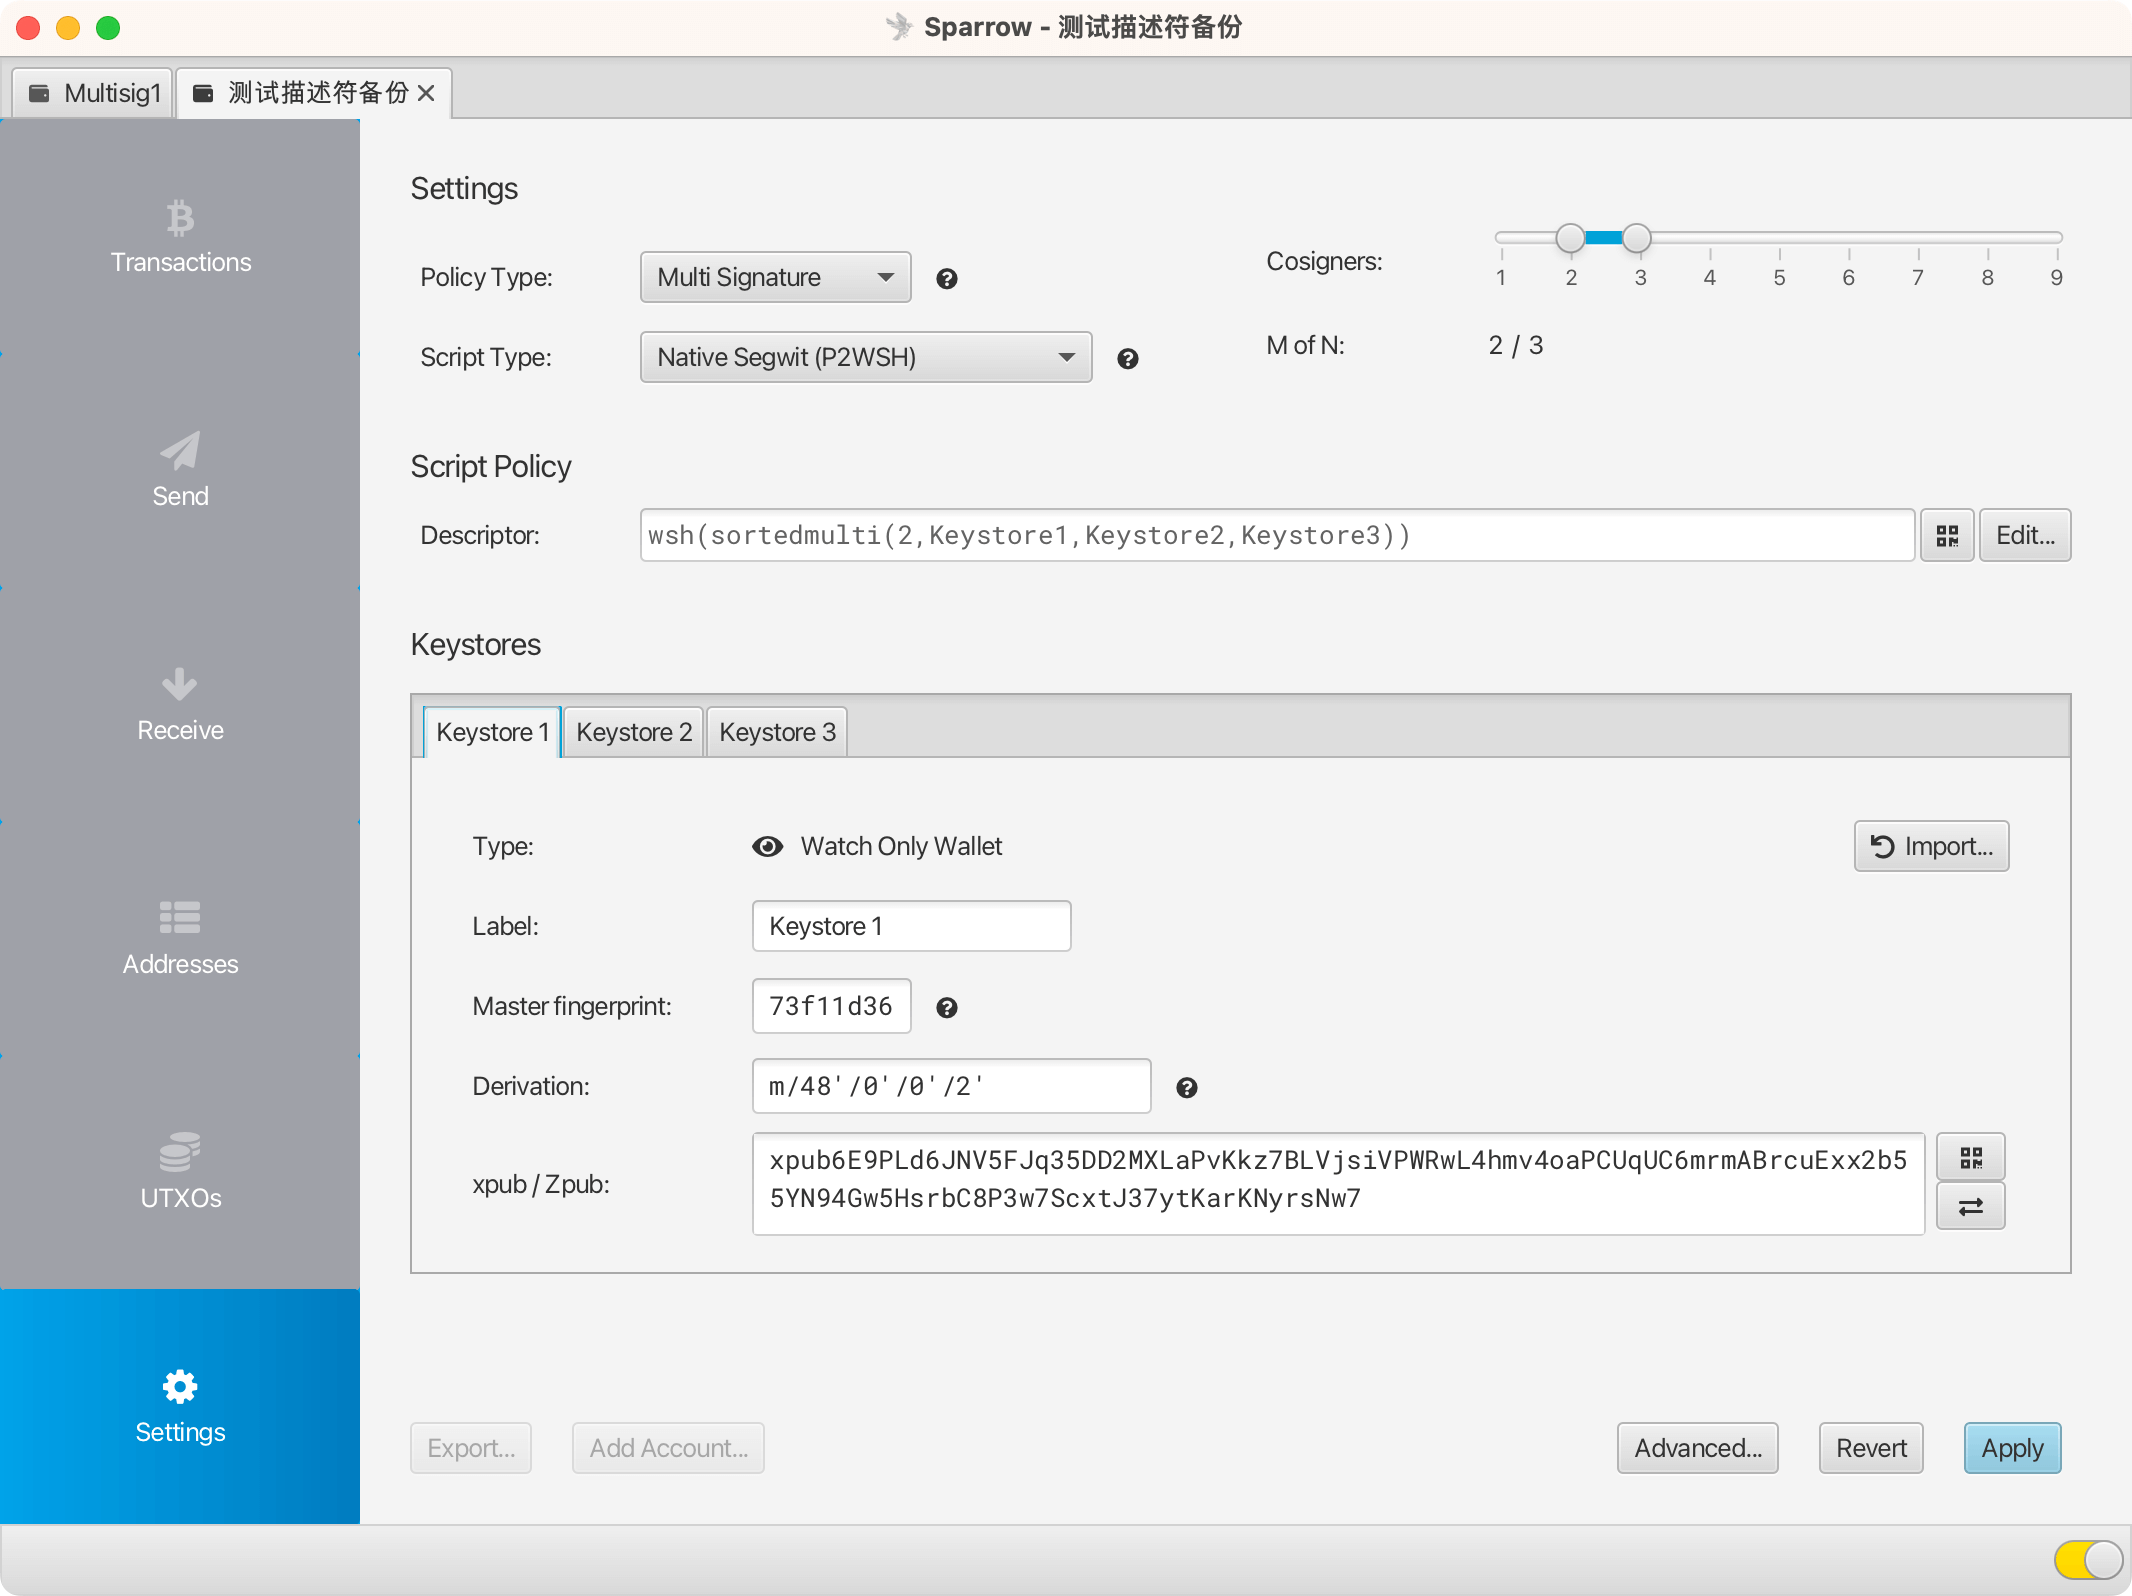
Task: Open the Addresses list via its sidebar icon
Action: click(180, 918)
